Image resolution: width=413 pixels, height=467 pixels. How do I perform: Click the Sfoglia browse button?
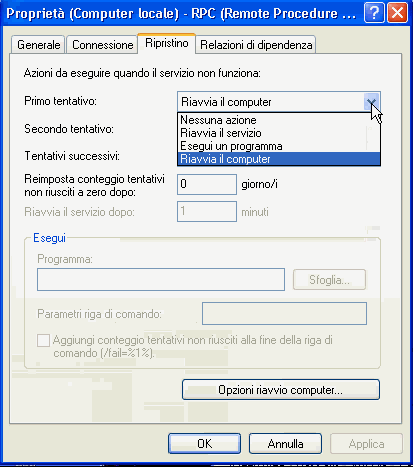(329, 280)
